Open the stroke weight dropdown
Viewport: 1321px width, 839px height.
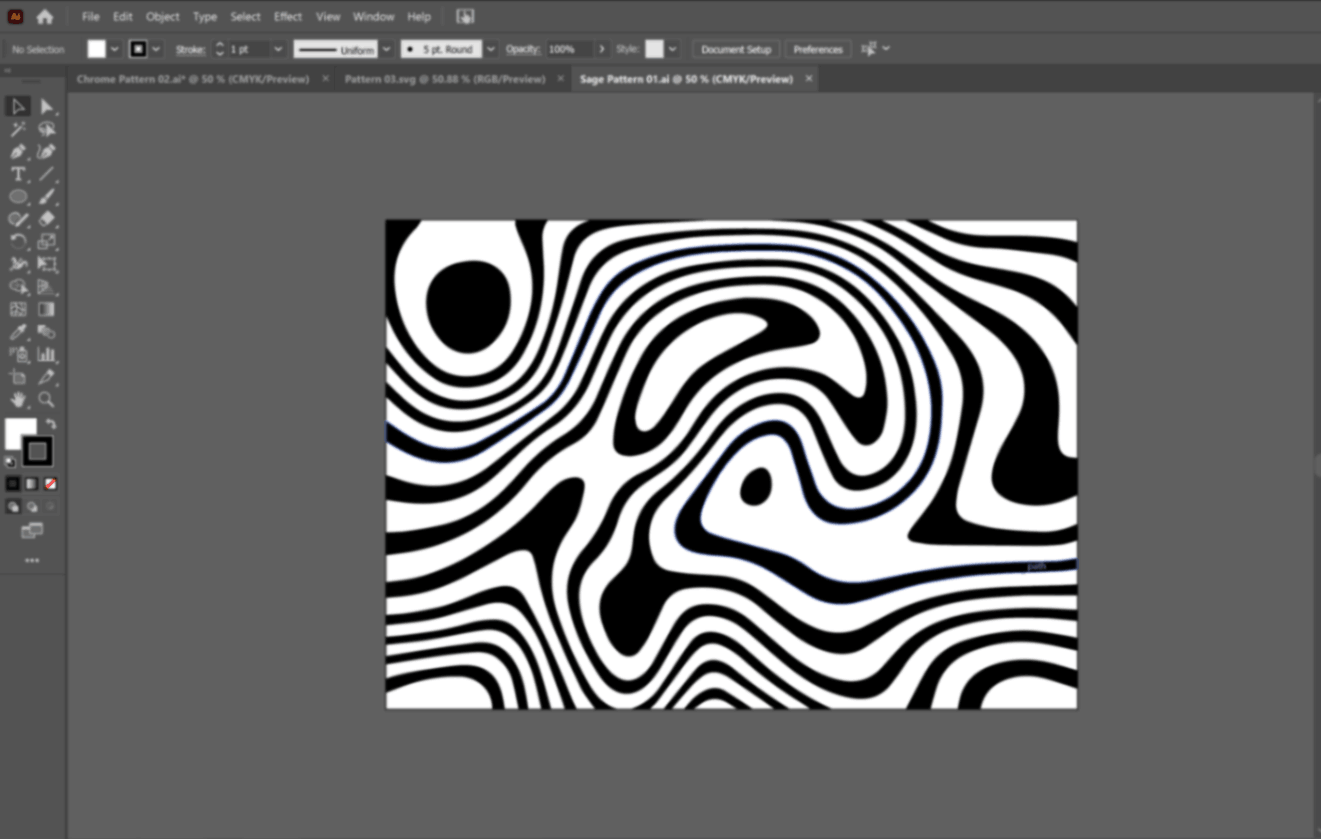[278, 49]
